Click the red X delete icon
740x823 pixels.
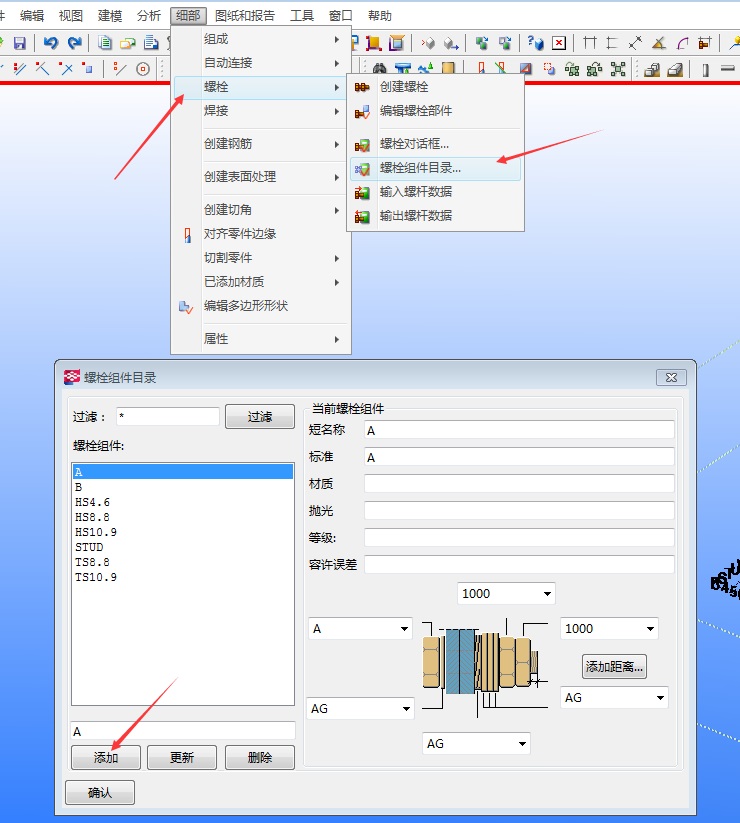click(x=559, y=43)
